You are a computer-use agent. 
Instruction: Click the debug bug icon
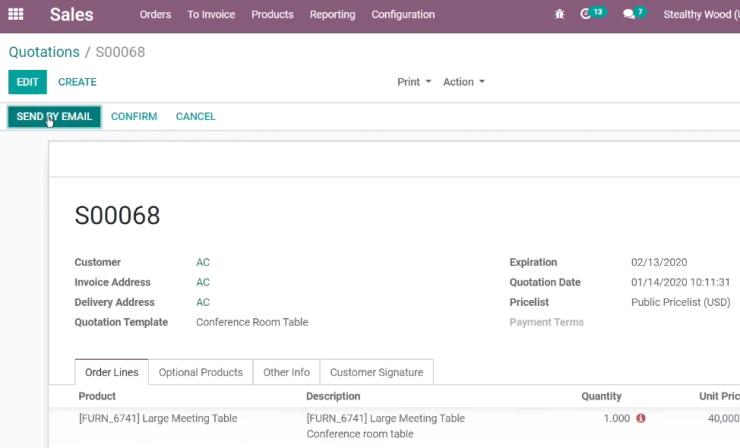[559, 14]
